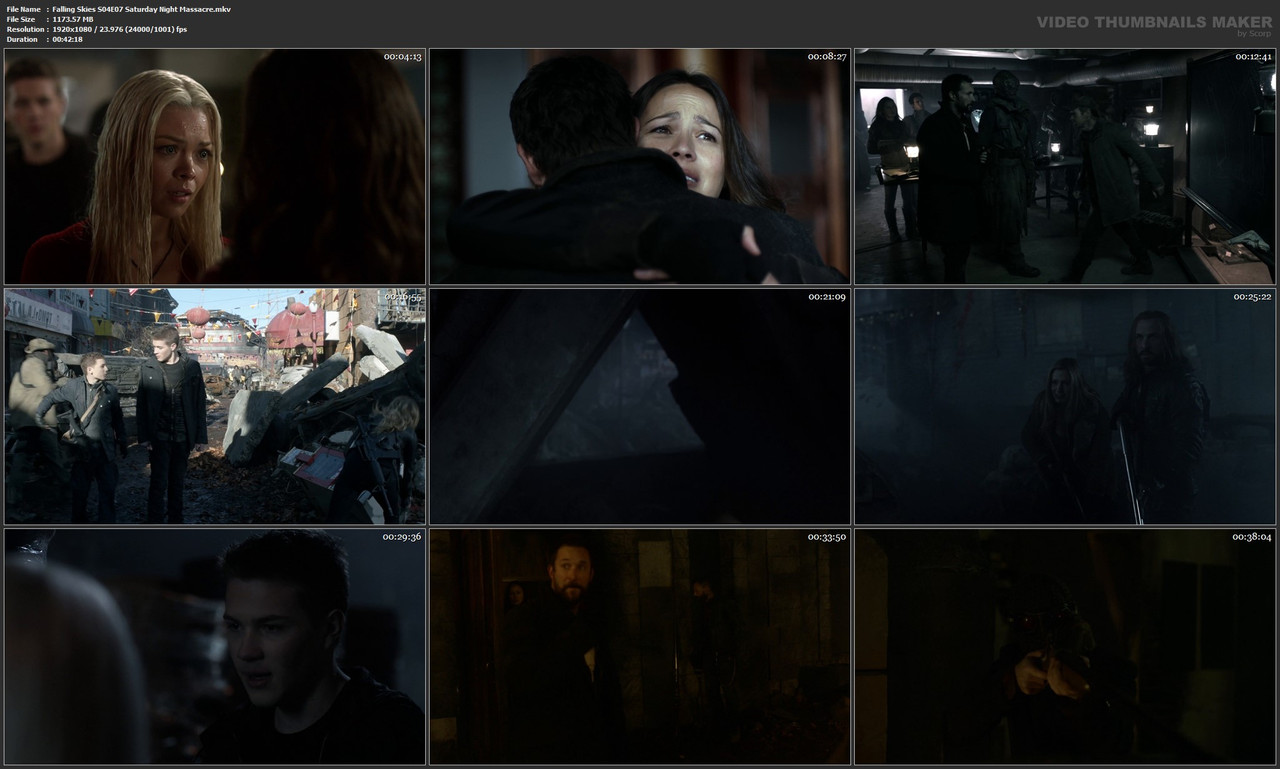
Task: Click the 'Duration' label
Action: tap(22, 39)
